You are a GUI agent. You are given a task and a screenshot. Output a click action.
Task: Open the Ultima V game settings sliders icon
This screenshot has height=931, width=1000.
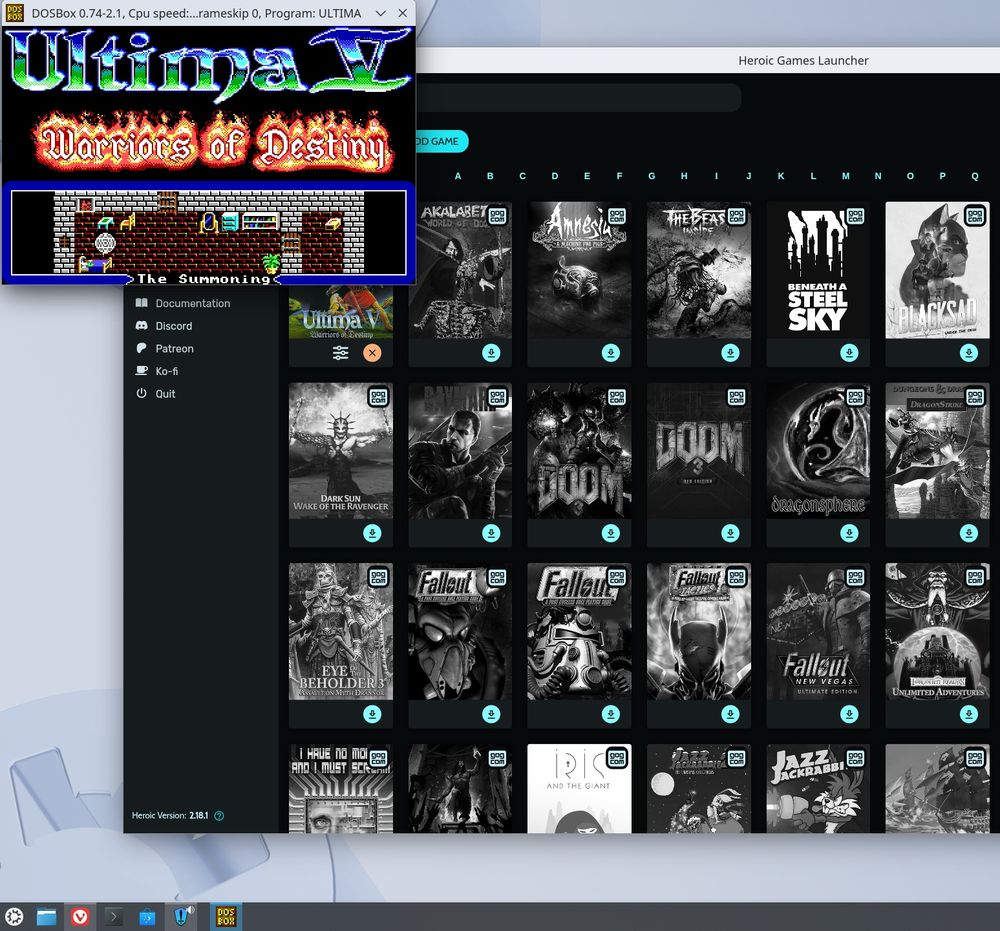pos(343,353)
